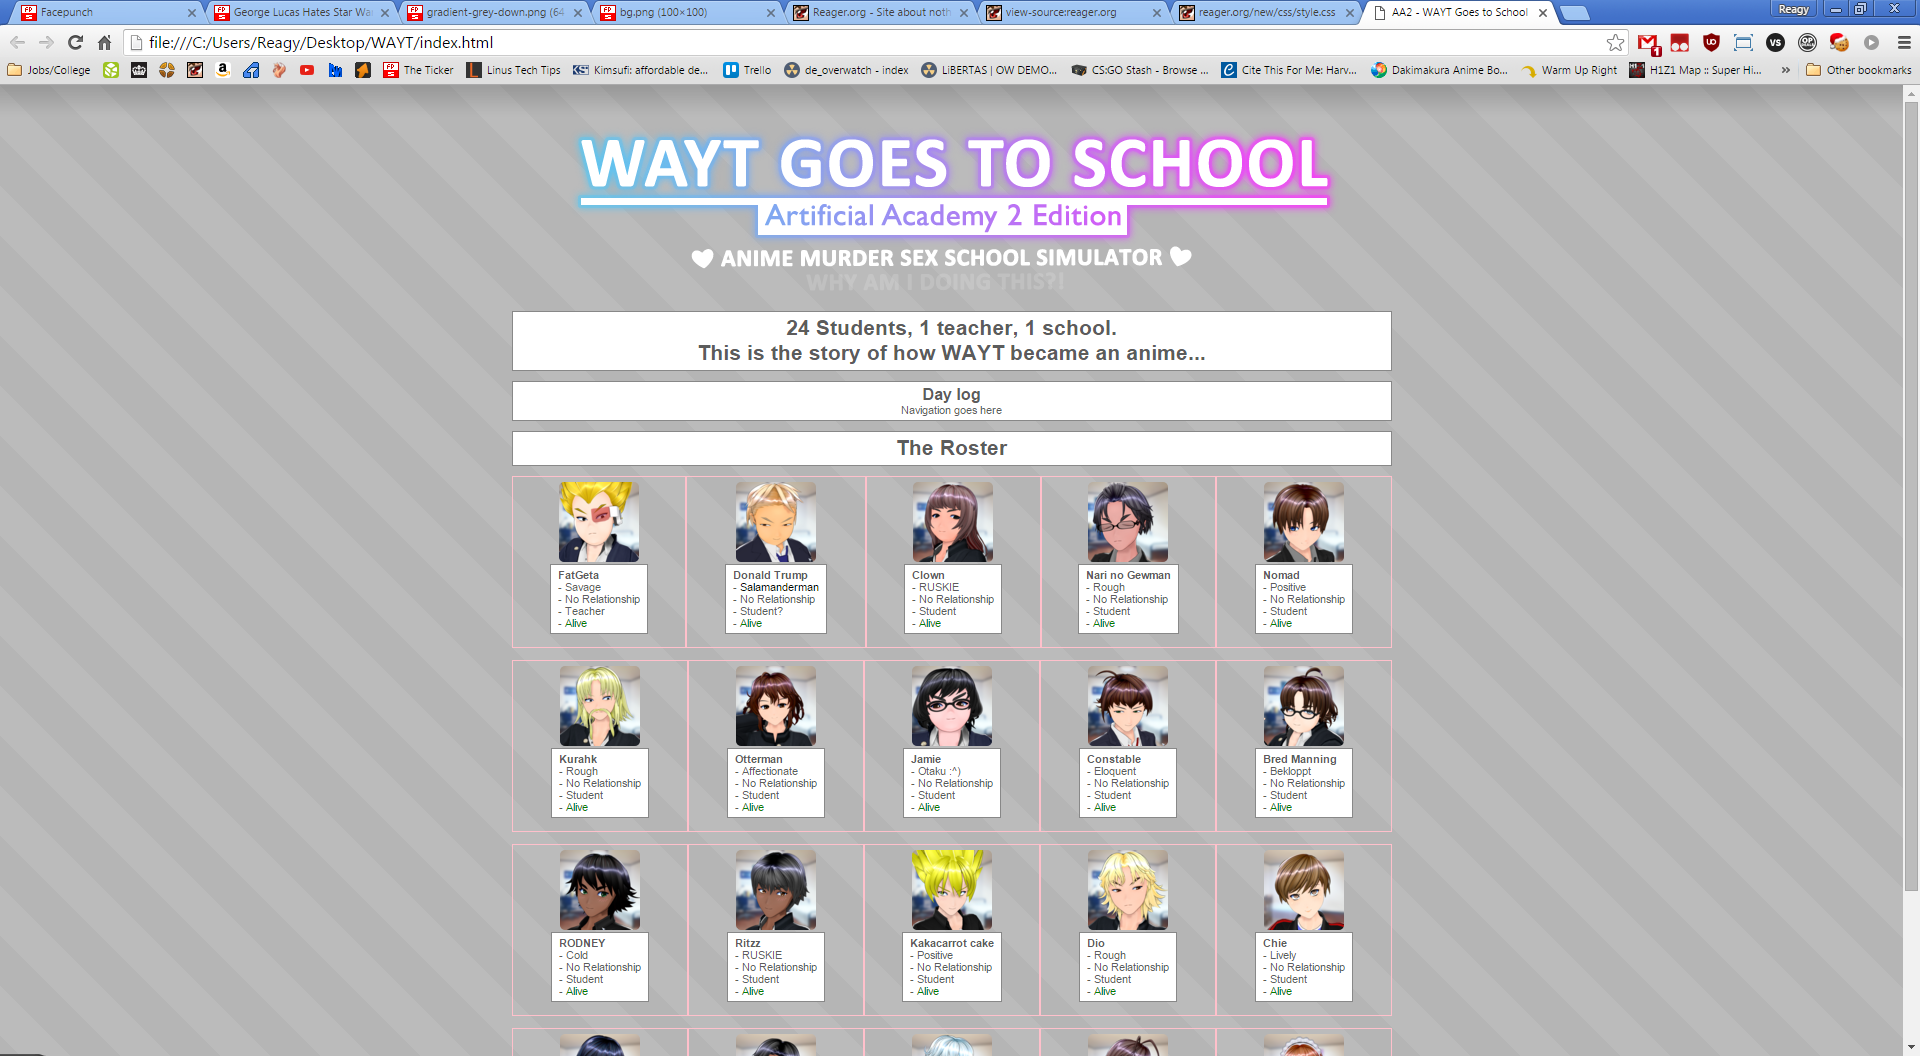Viewport: 1920px width, 1056px height.
Task: Click Dio's portrait thumbnail
Action: click(1128, 890)
